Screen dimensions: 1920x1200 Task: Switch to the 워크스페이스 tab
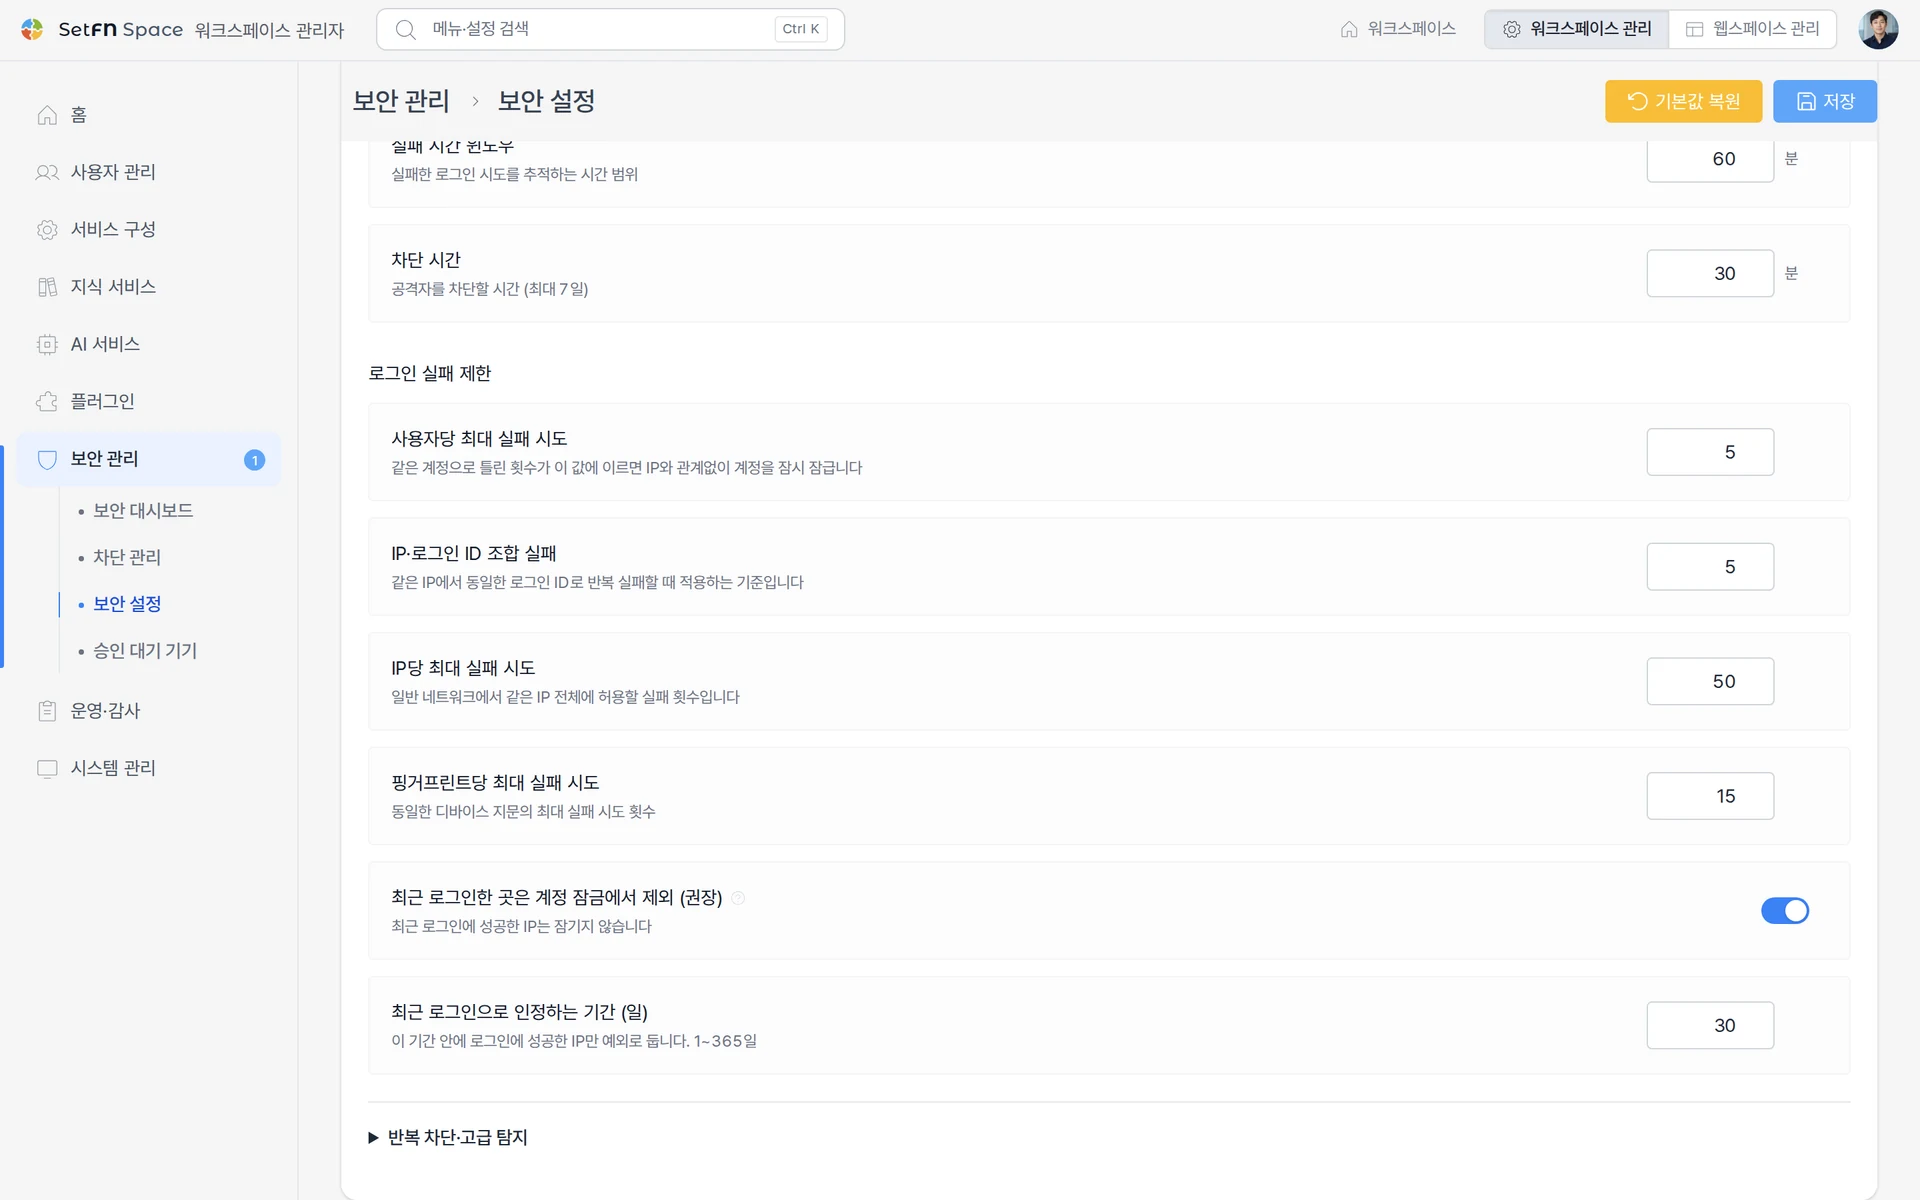point(1398,29)
